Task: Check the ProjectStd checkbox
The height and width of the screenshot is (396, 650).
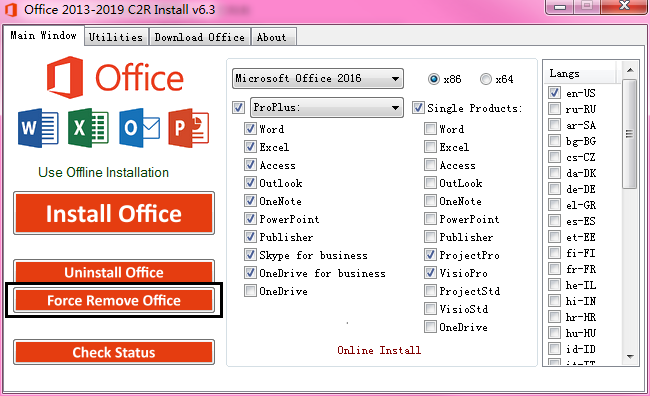Action: coord(430,291)
